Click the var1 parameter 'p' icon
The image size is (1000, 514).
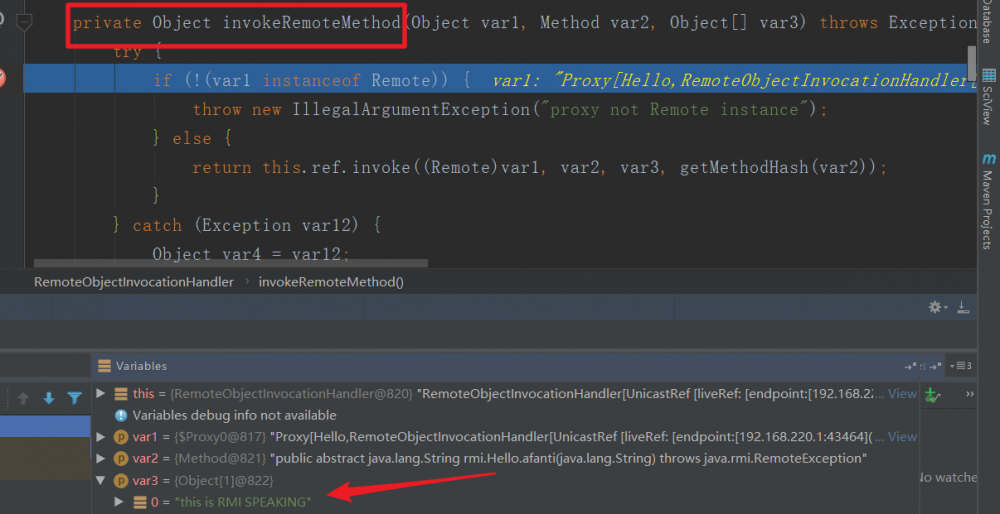coord(121,437)
